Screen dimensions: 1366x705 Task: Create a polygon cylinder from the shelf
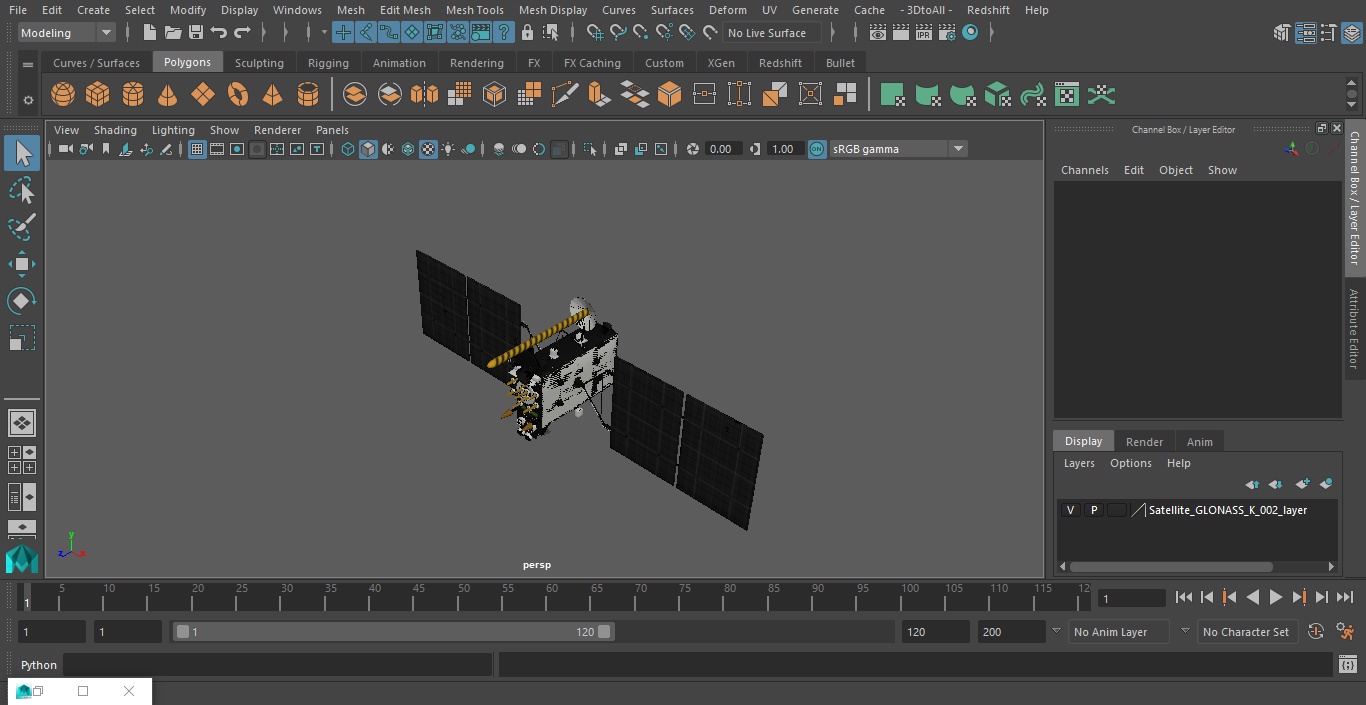(x=133, y=95)
